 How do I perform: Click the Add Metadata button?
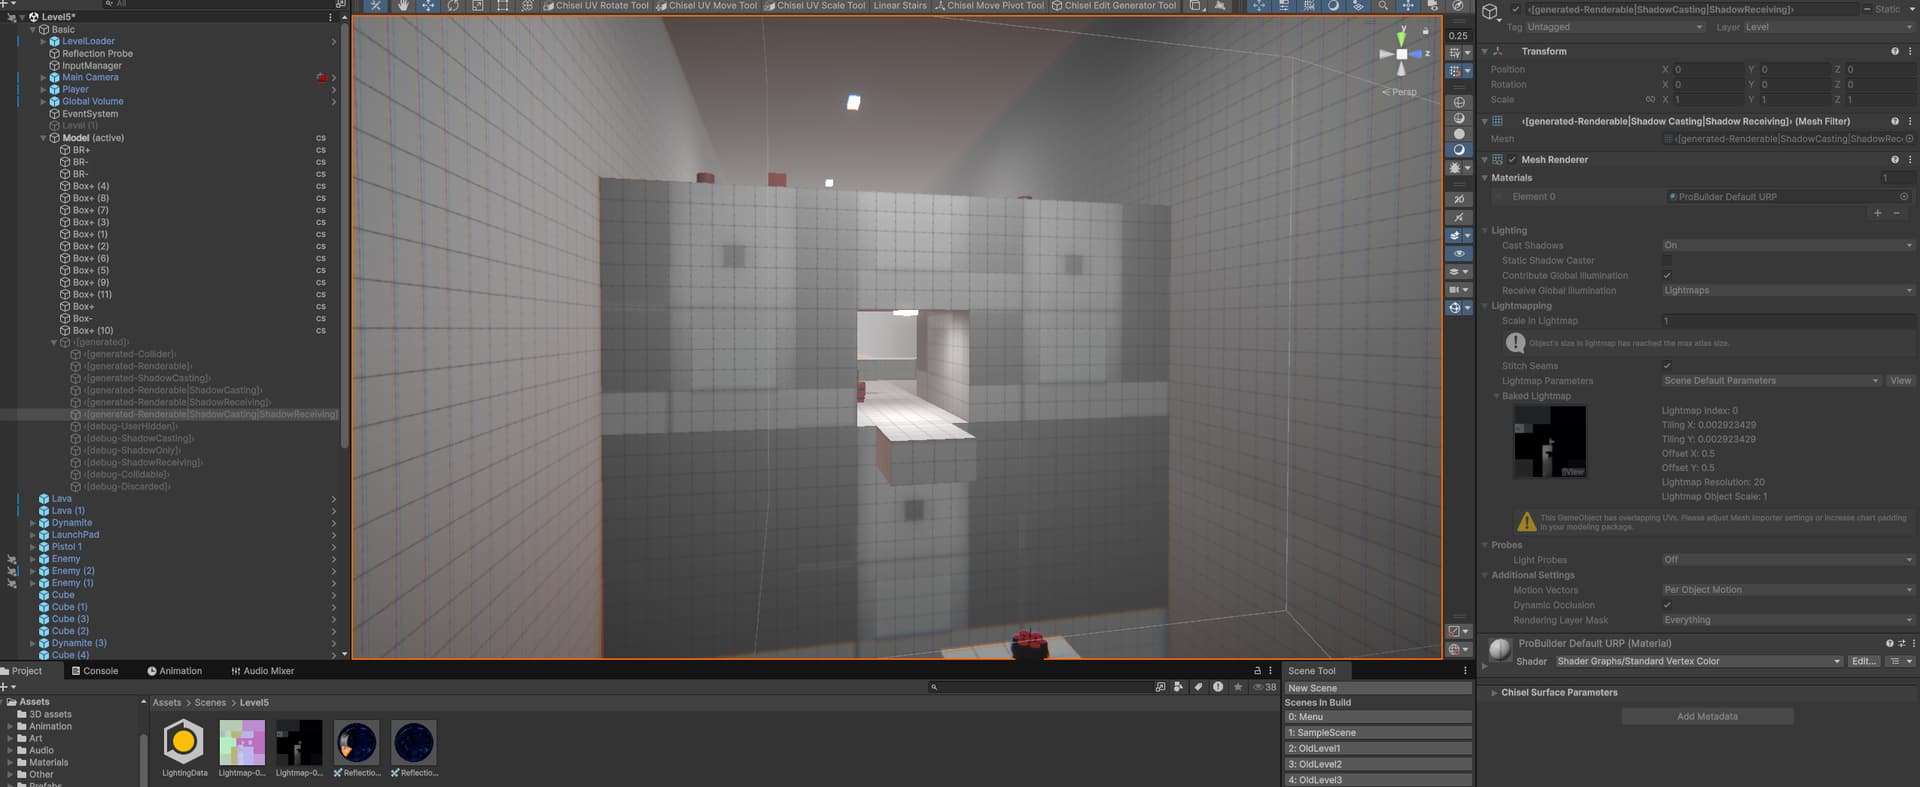1707,717
